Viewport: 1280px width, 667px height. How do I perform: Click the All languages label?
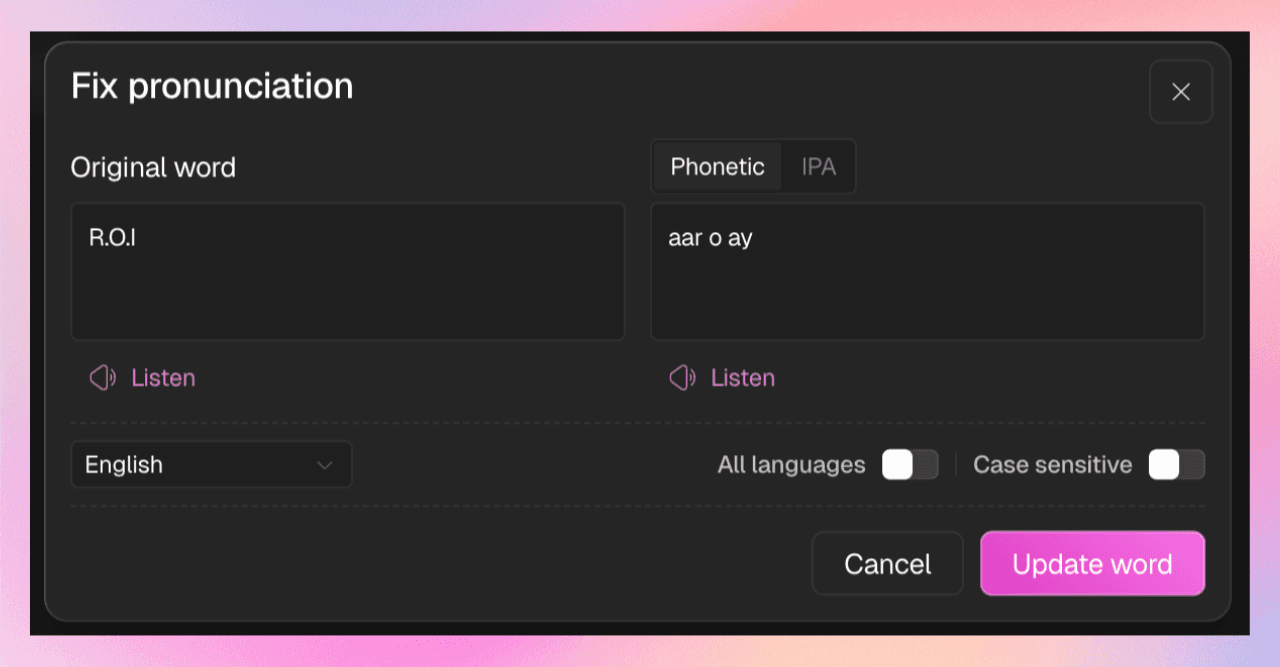pyautogui.click(x=791, y=465)
